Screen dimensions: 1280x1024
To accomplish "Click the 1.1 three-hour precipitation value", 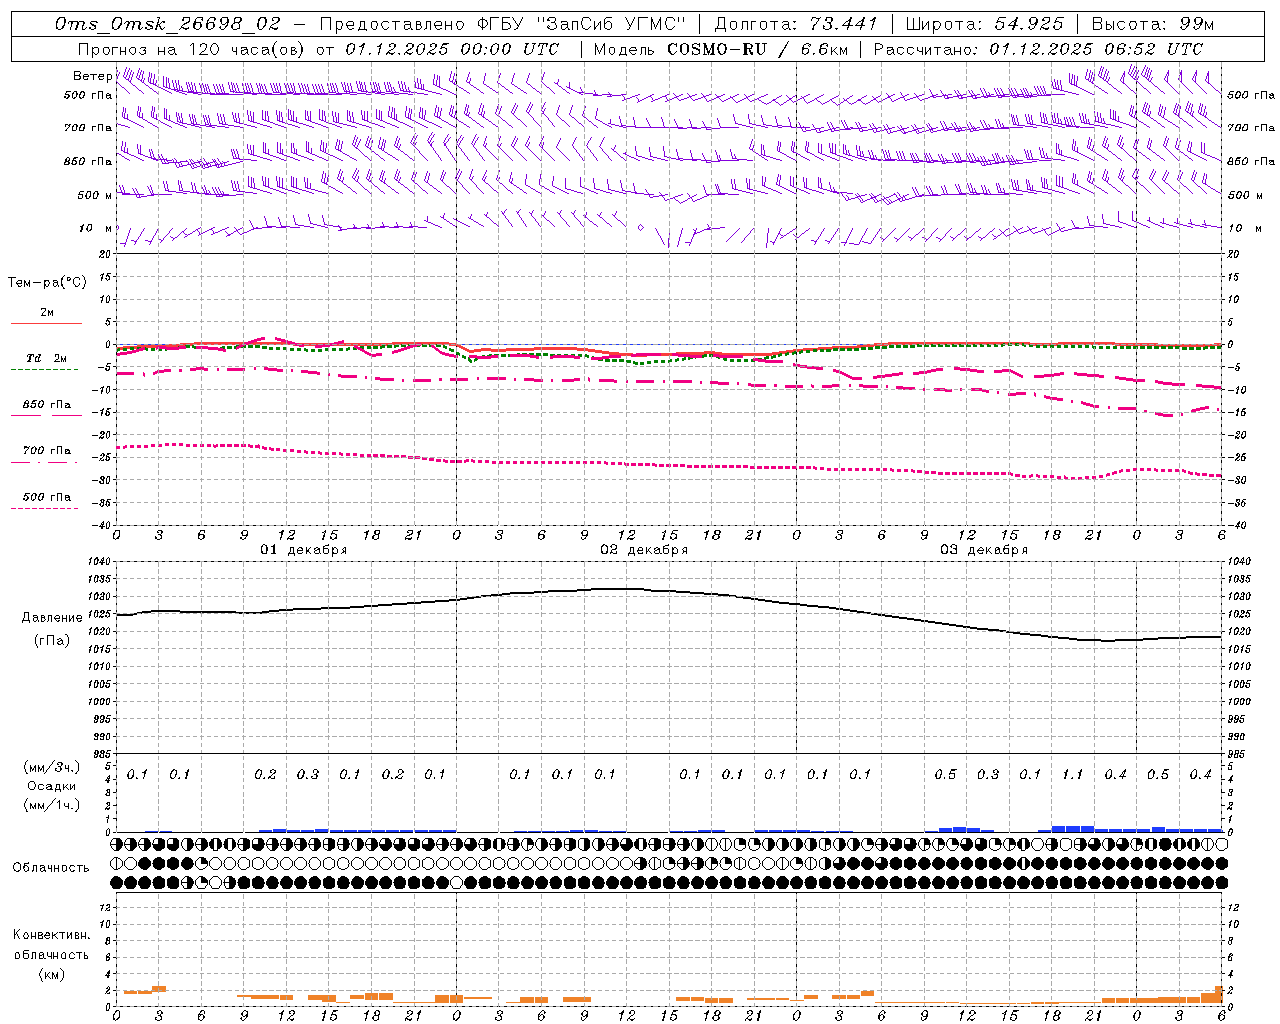I will click(1072, 774).
